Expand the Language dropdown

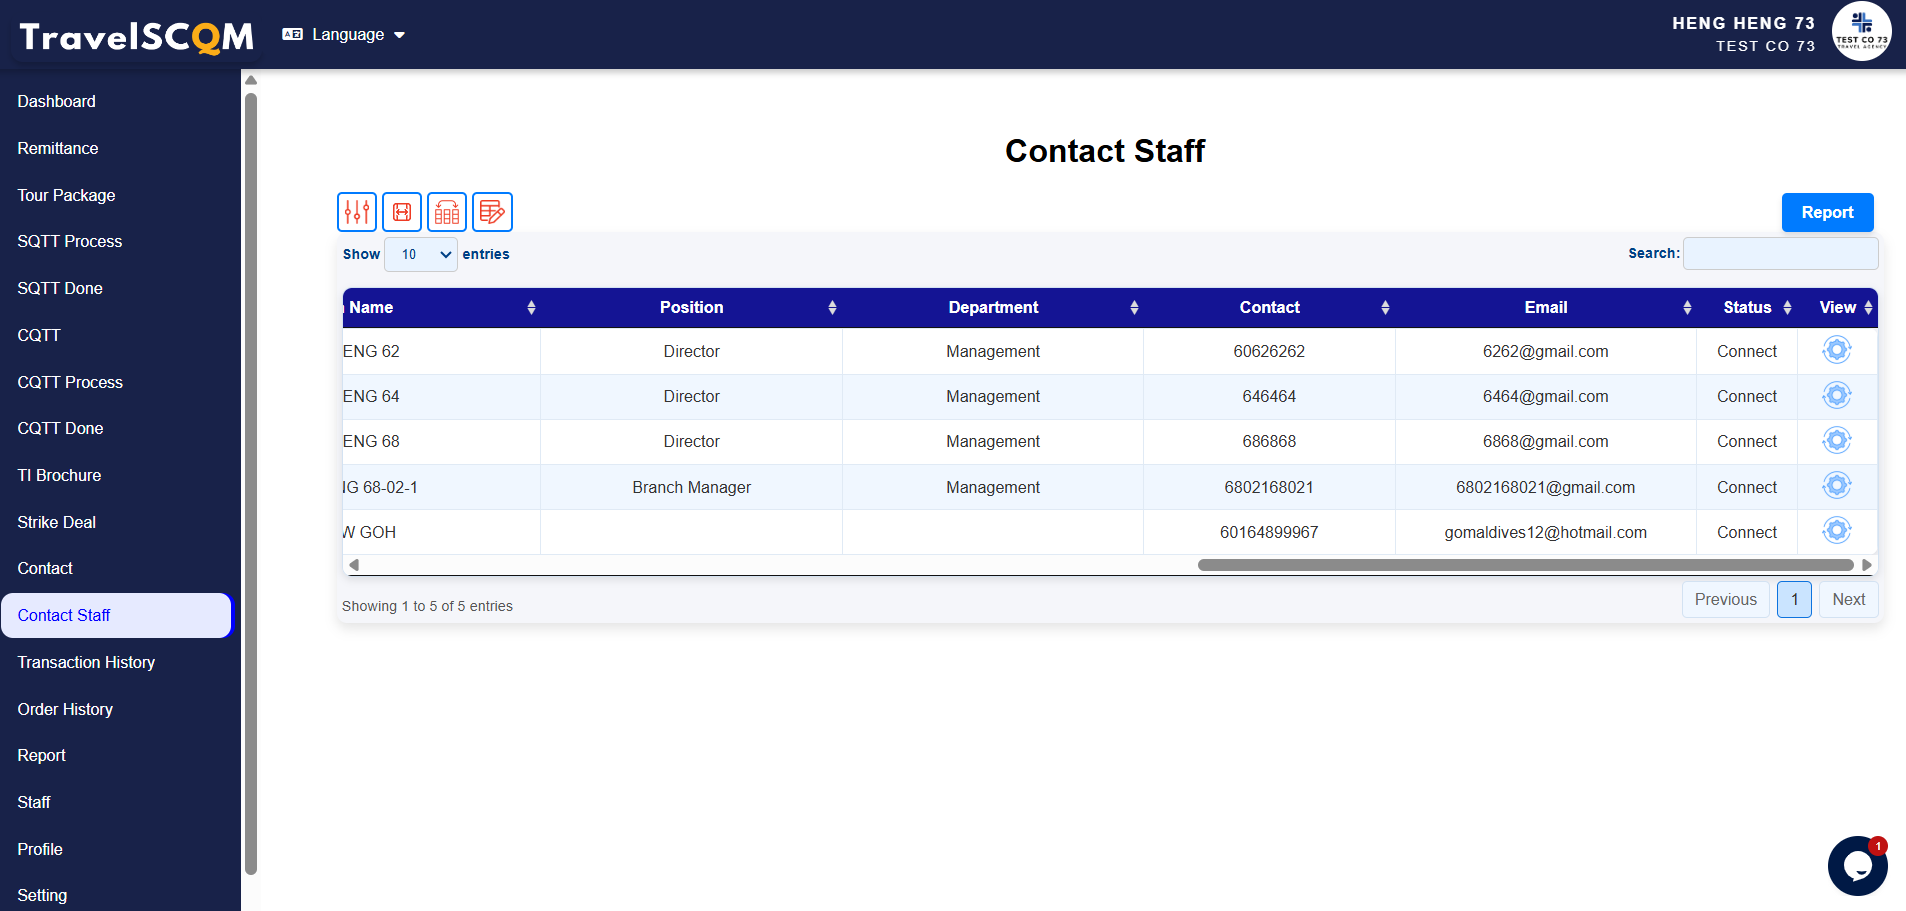[345, 35]
